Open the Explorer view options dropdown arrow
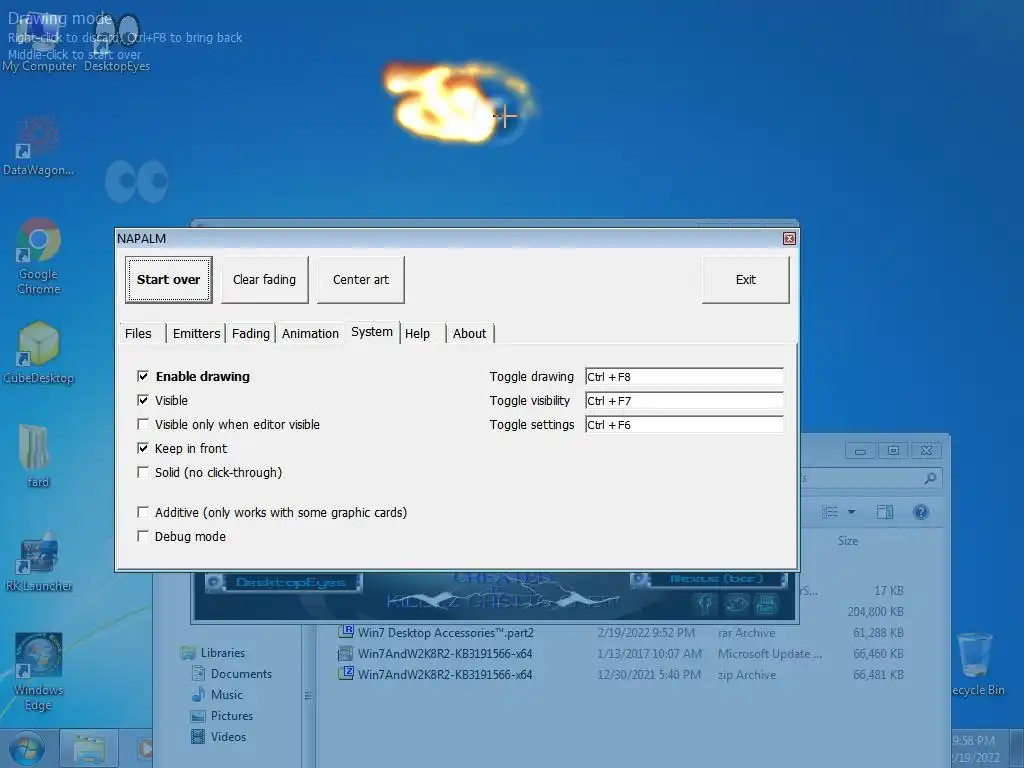This screenshot has width=1024, height=768. tap(852, 512)
